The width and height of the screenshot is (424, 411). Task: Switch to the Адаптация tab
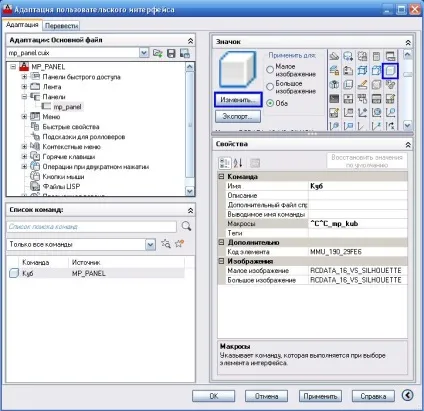tap(22, 25)
